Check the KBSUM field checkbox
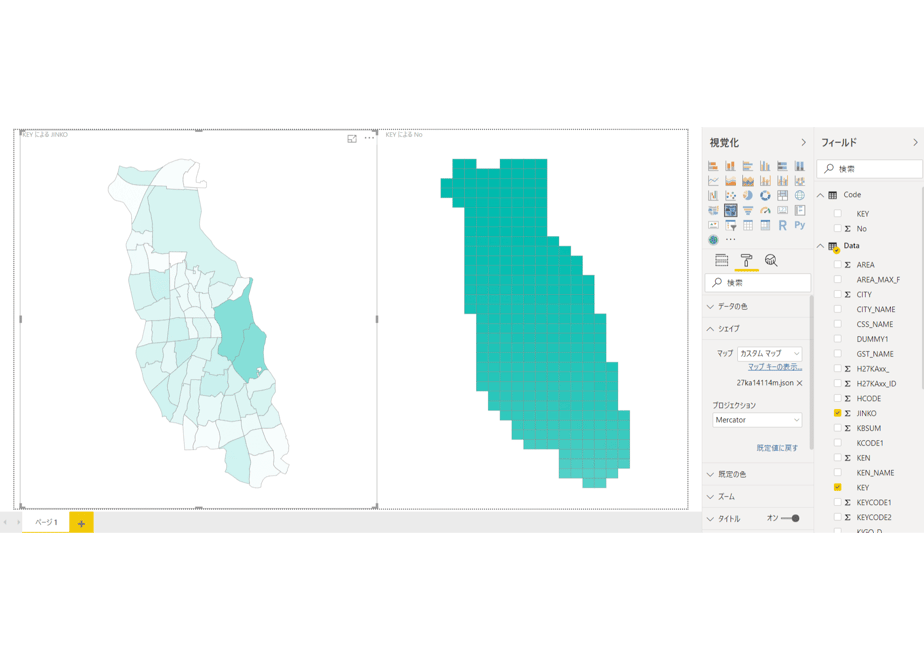 pyautogui.click(x=837, y=428)
